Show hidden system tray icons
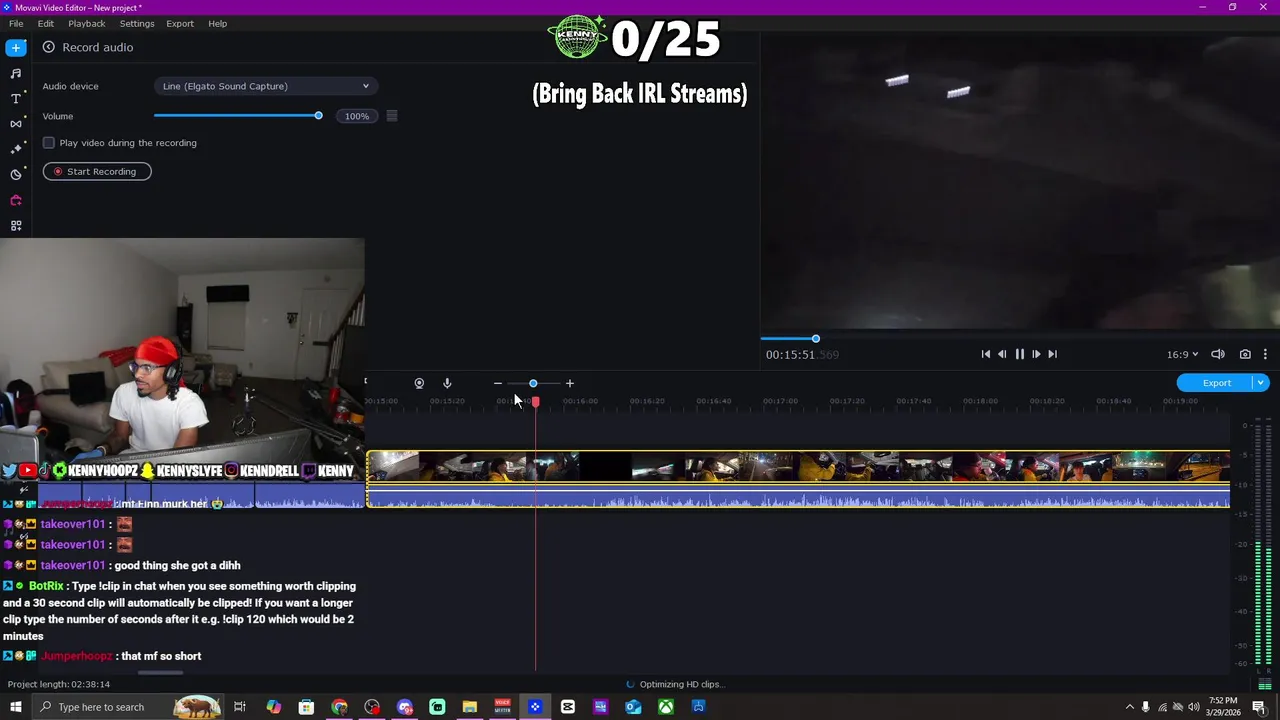 click(1130, 707)
